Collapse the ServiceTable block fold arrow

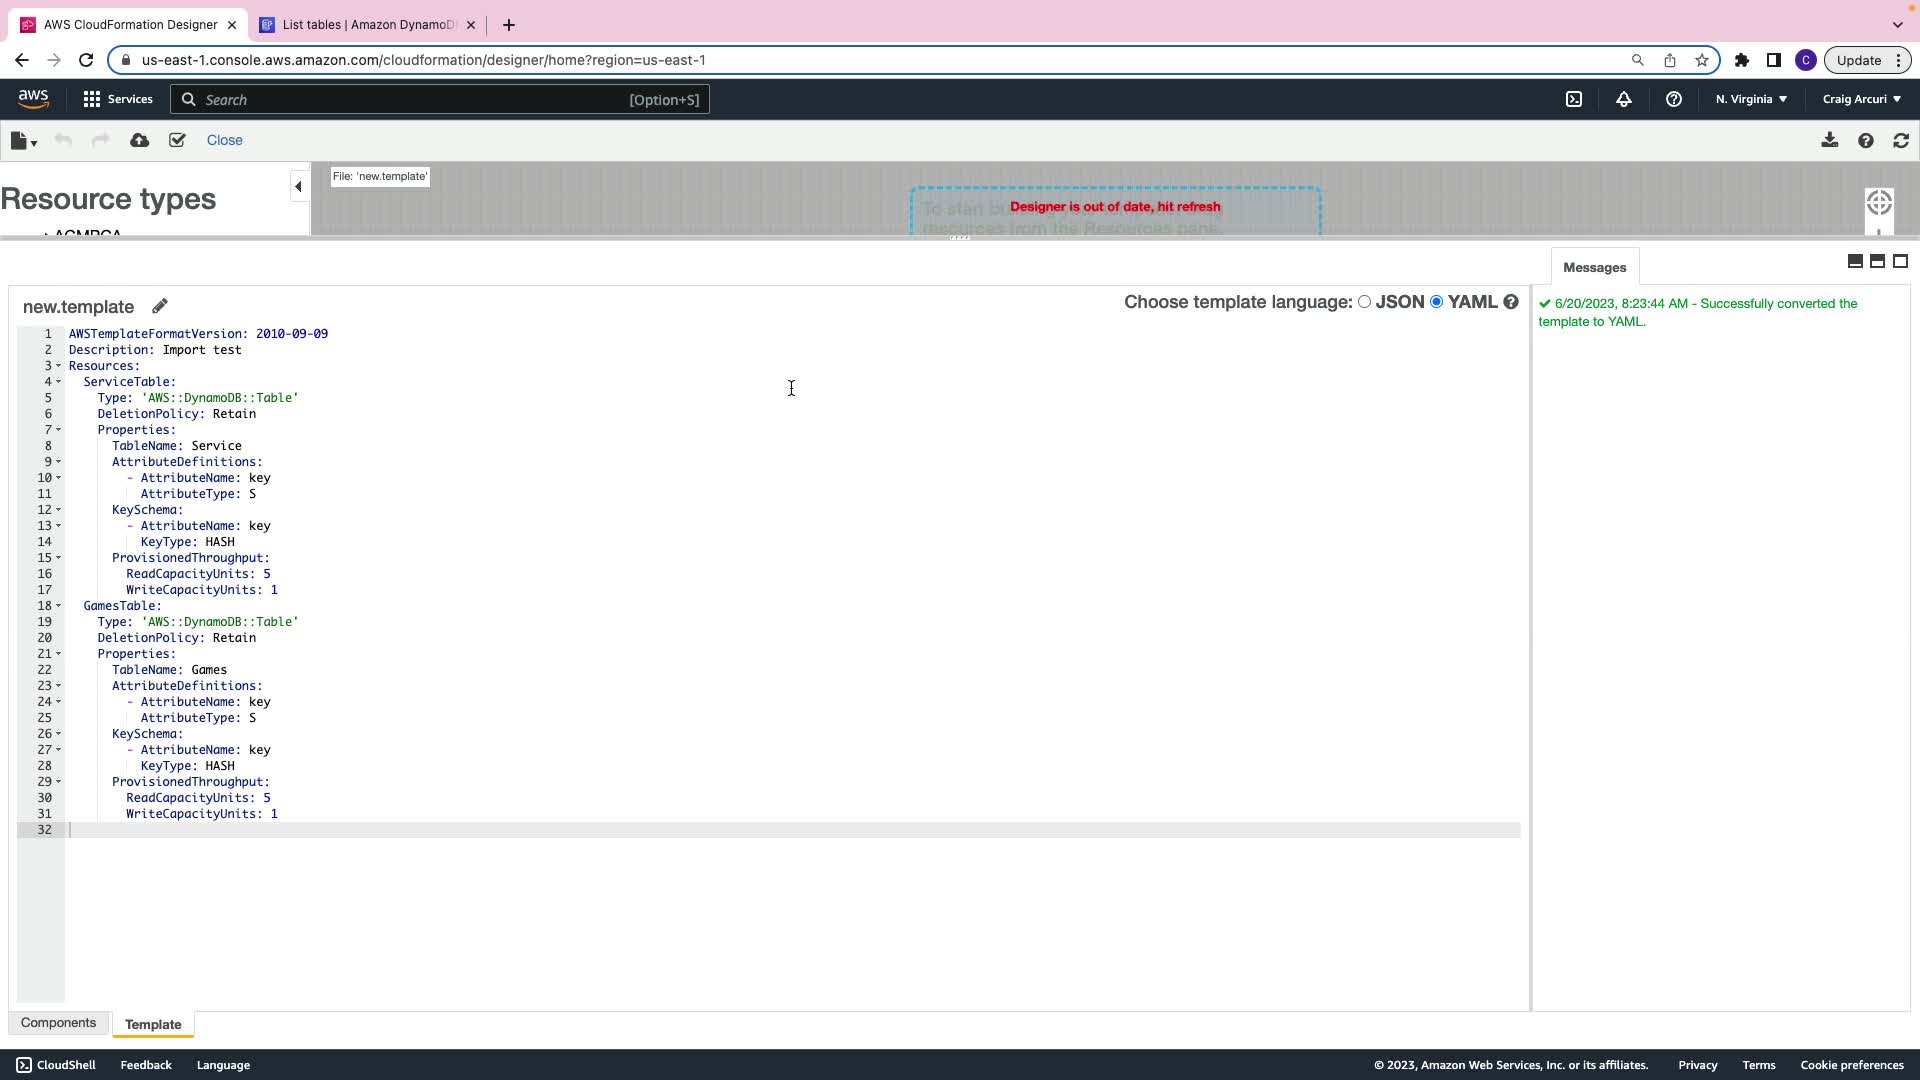(58, 382)
